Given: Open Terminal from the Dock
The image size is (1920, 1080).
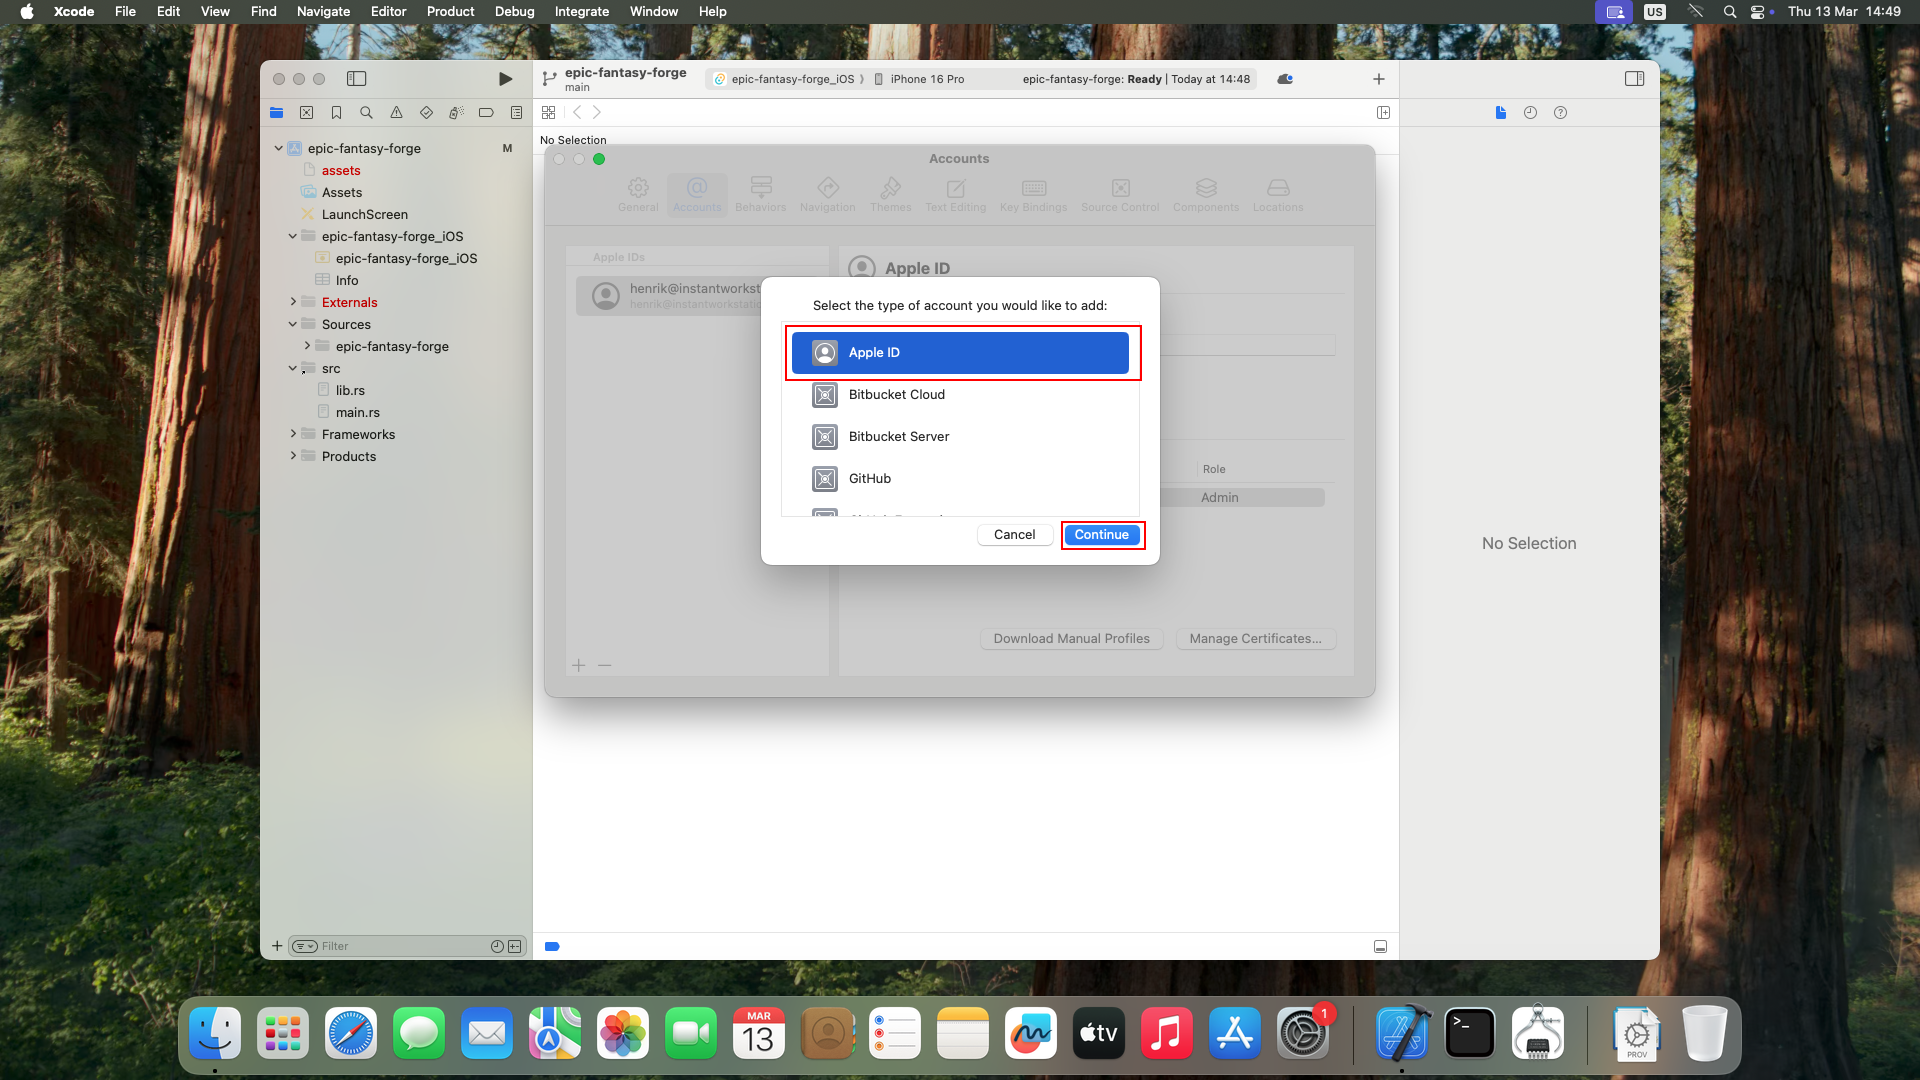Looking at the screenshot, I should [x=1470, y=1033].
